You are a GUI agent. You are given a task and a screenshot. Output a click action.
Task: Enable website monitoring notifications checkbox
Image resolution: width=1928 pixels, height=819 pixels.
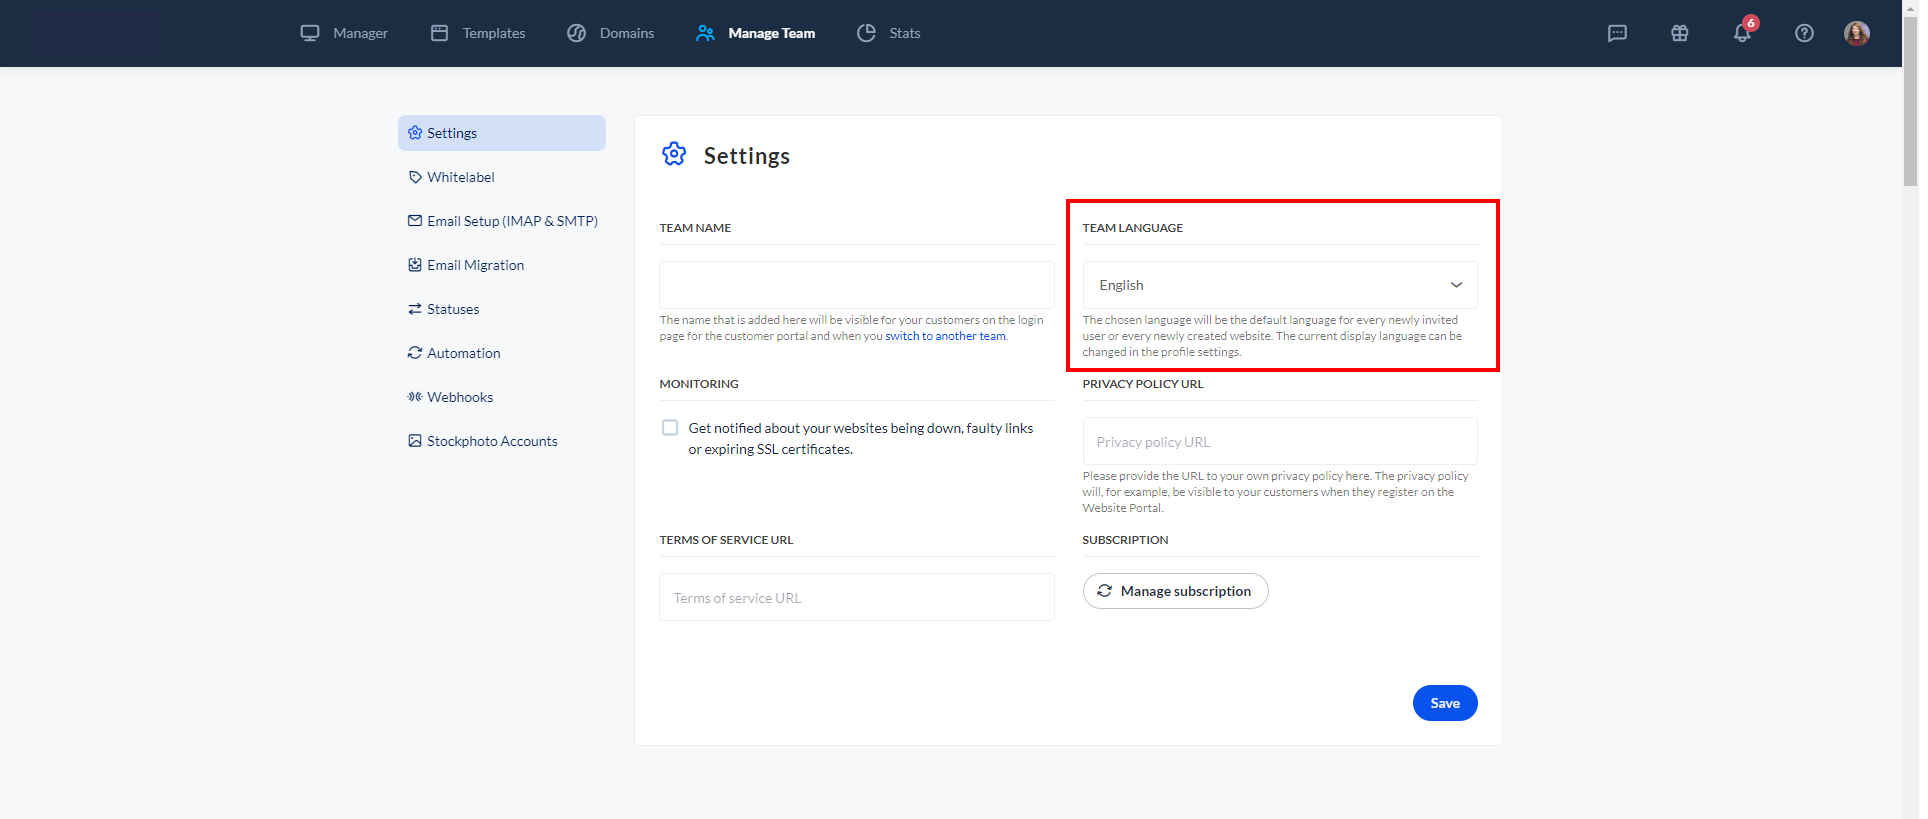point(670,428)
